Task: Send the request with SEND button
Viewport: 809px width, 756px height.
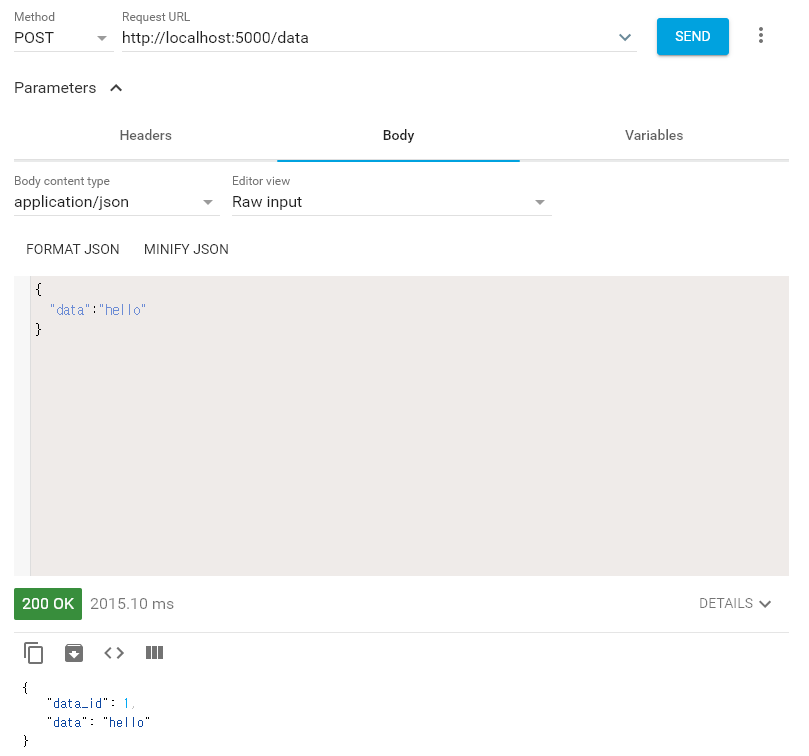Action: point(692,36)
